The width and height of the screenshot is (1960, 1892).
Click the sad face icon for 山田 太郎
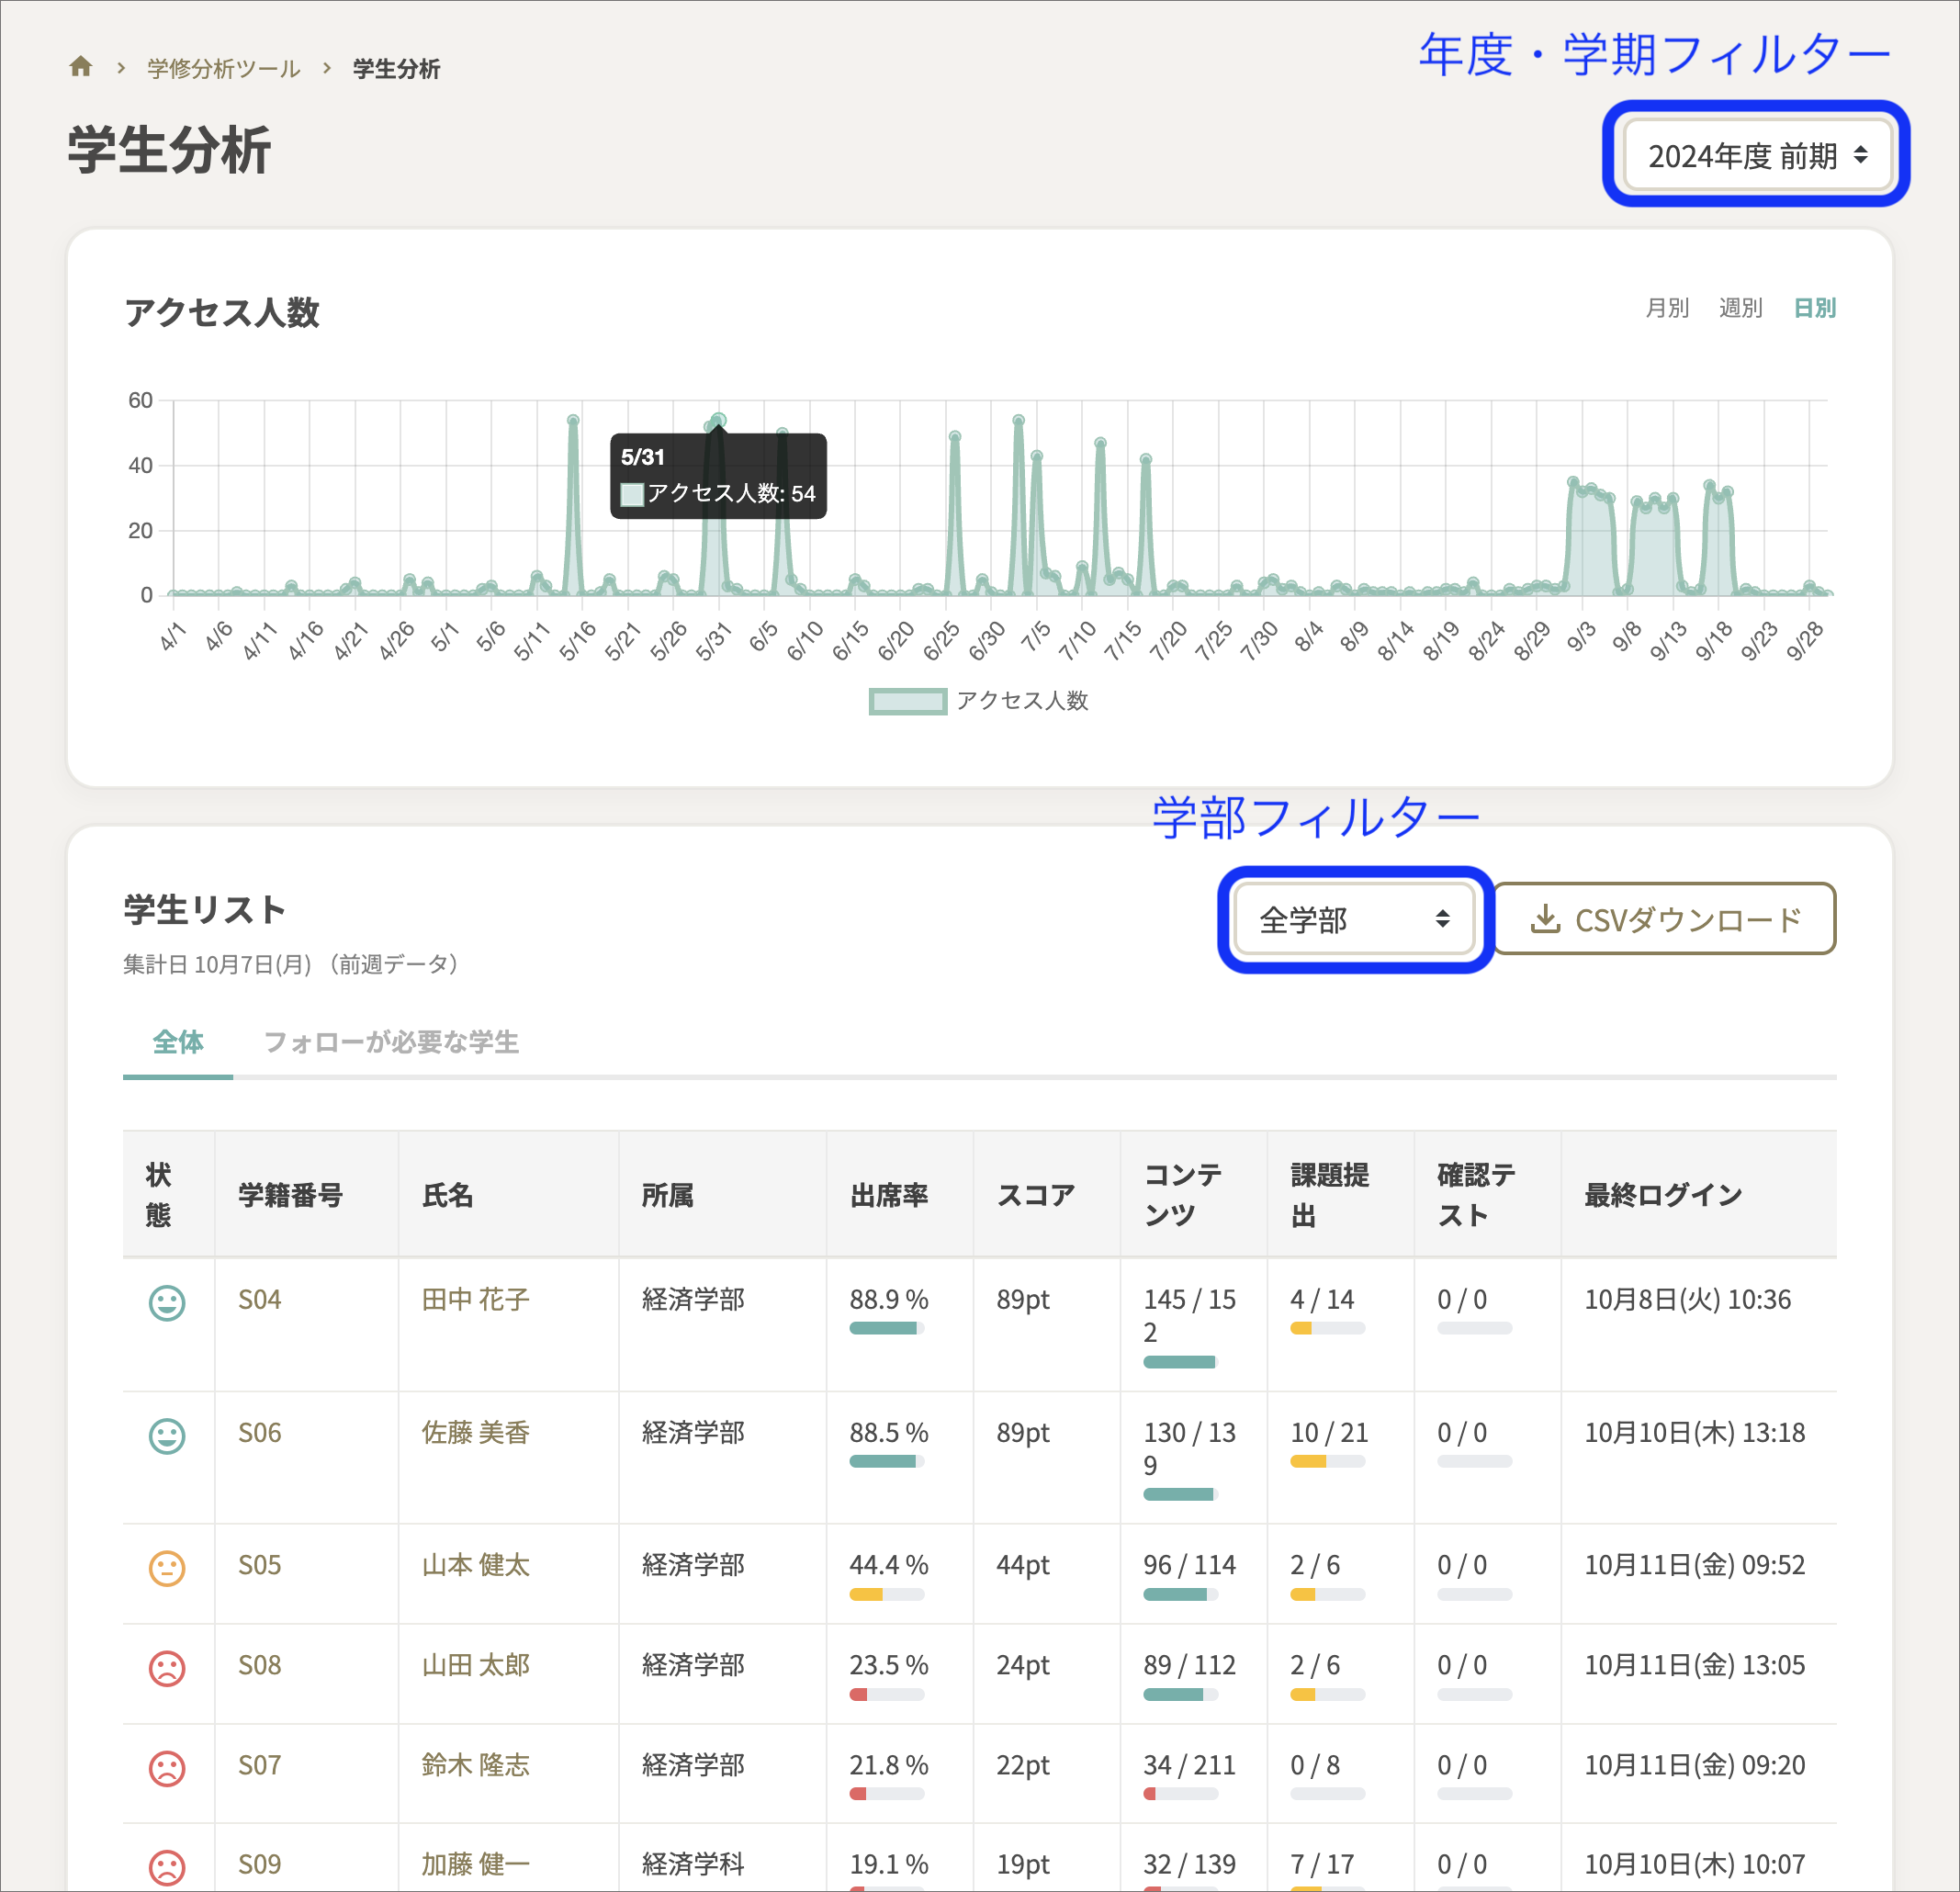167,1669
